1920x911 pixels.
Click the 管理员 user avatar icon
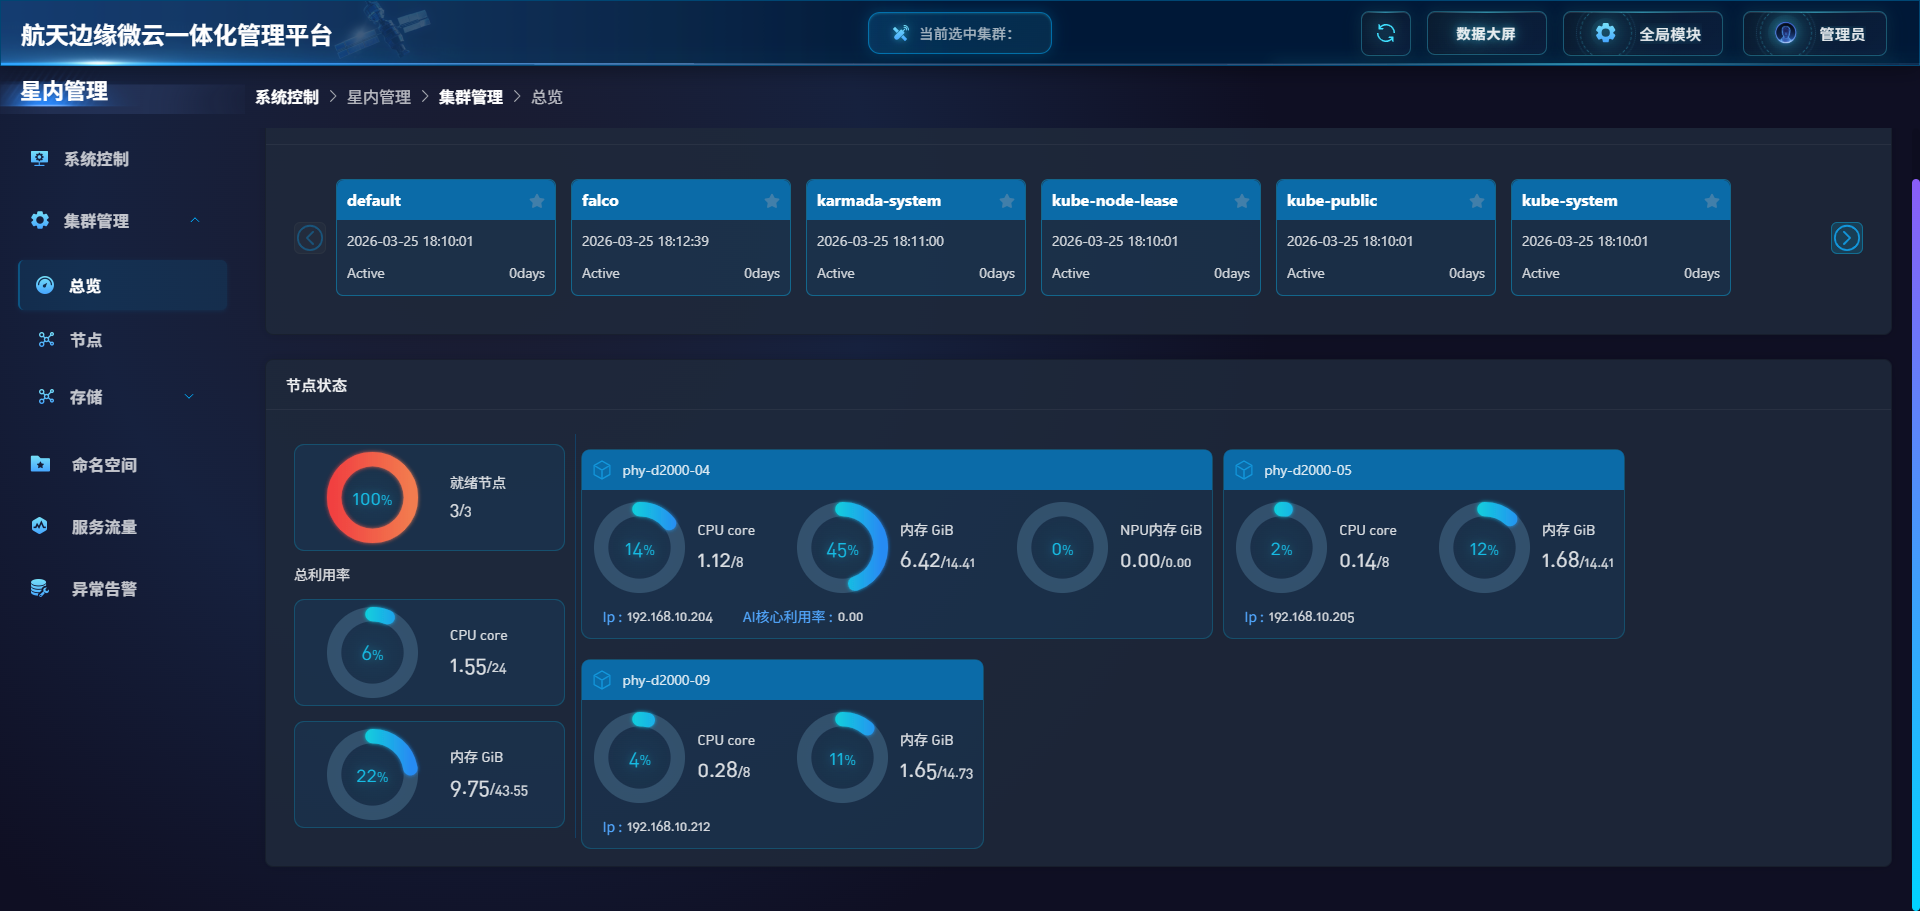click(1785, 34)
